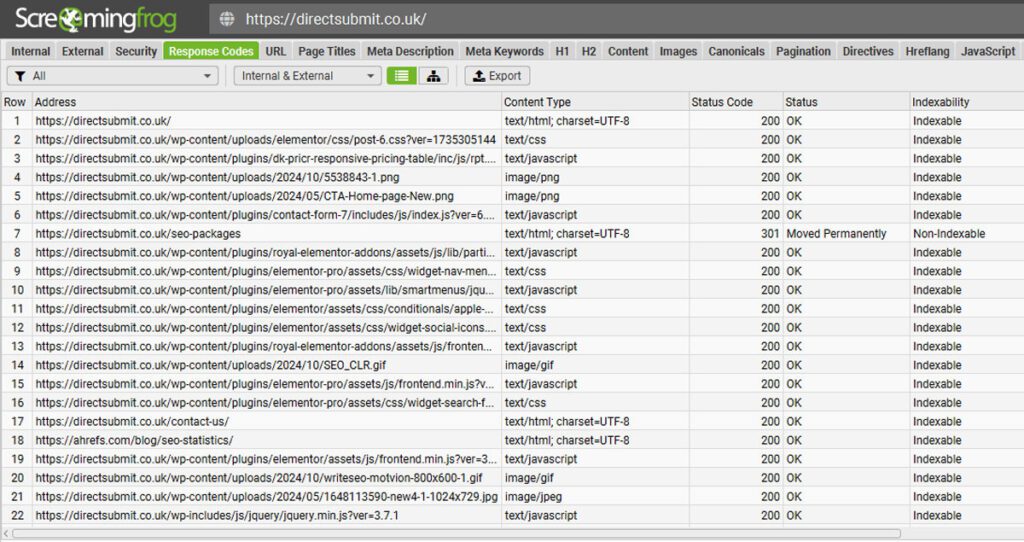1024x542 pixels.
Task: Open the Canonicals tab
Action: pos(736,51)
